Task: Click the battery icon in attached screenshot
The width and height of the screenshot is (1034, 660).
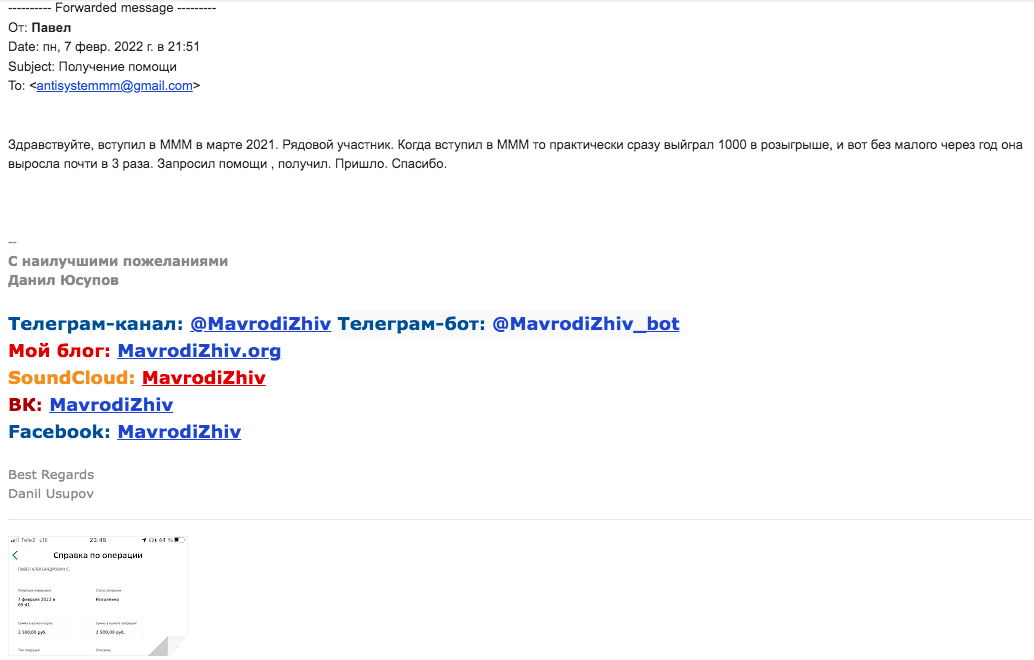Action: pyautogui.click(x=179, y=540)
